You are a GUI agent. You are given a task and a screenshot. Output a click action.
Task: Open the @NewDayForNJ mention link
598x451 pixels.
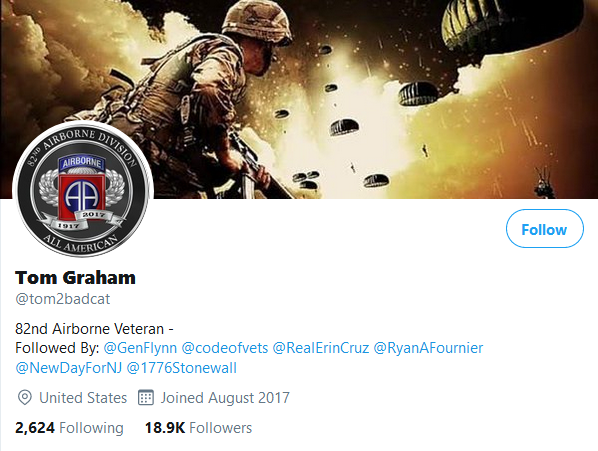coord(69,368)
